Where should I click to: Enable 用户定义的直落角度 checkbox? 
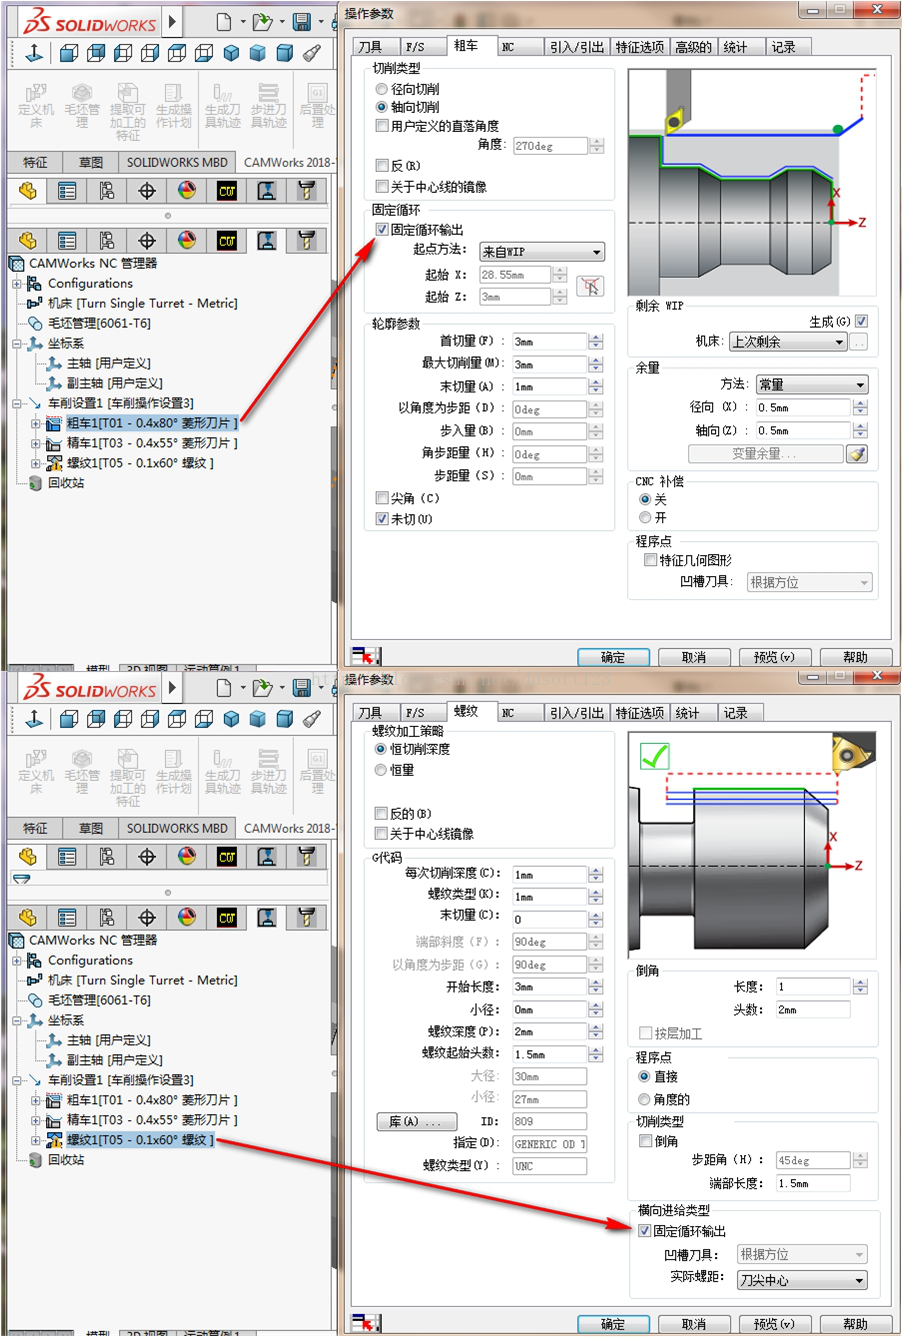(x=382, y=126)
